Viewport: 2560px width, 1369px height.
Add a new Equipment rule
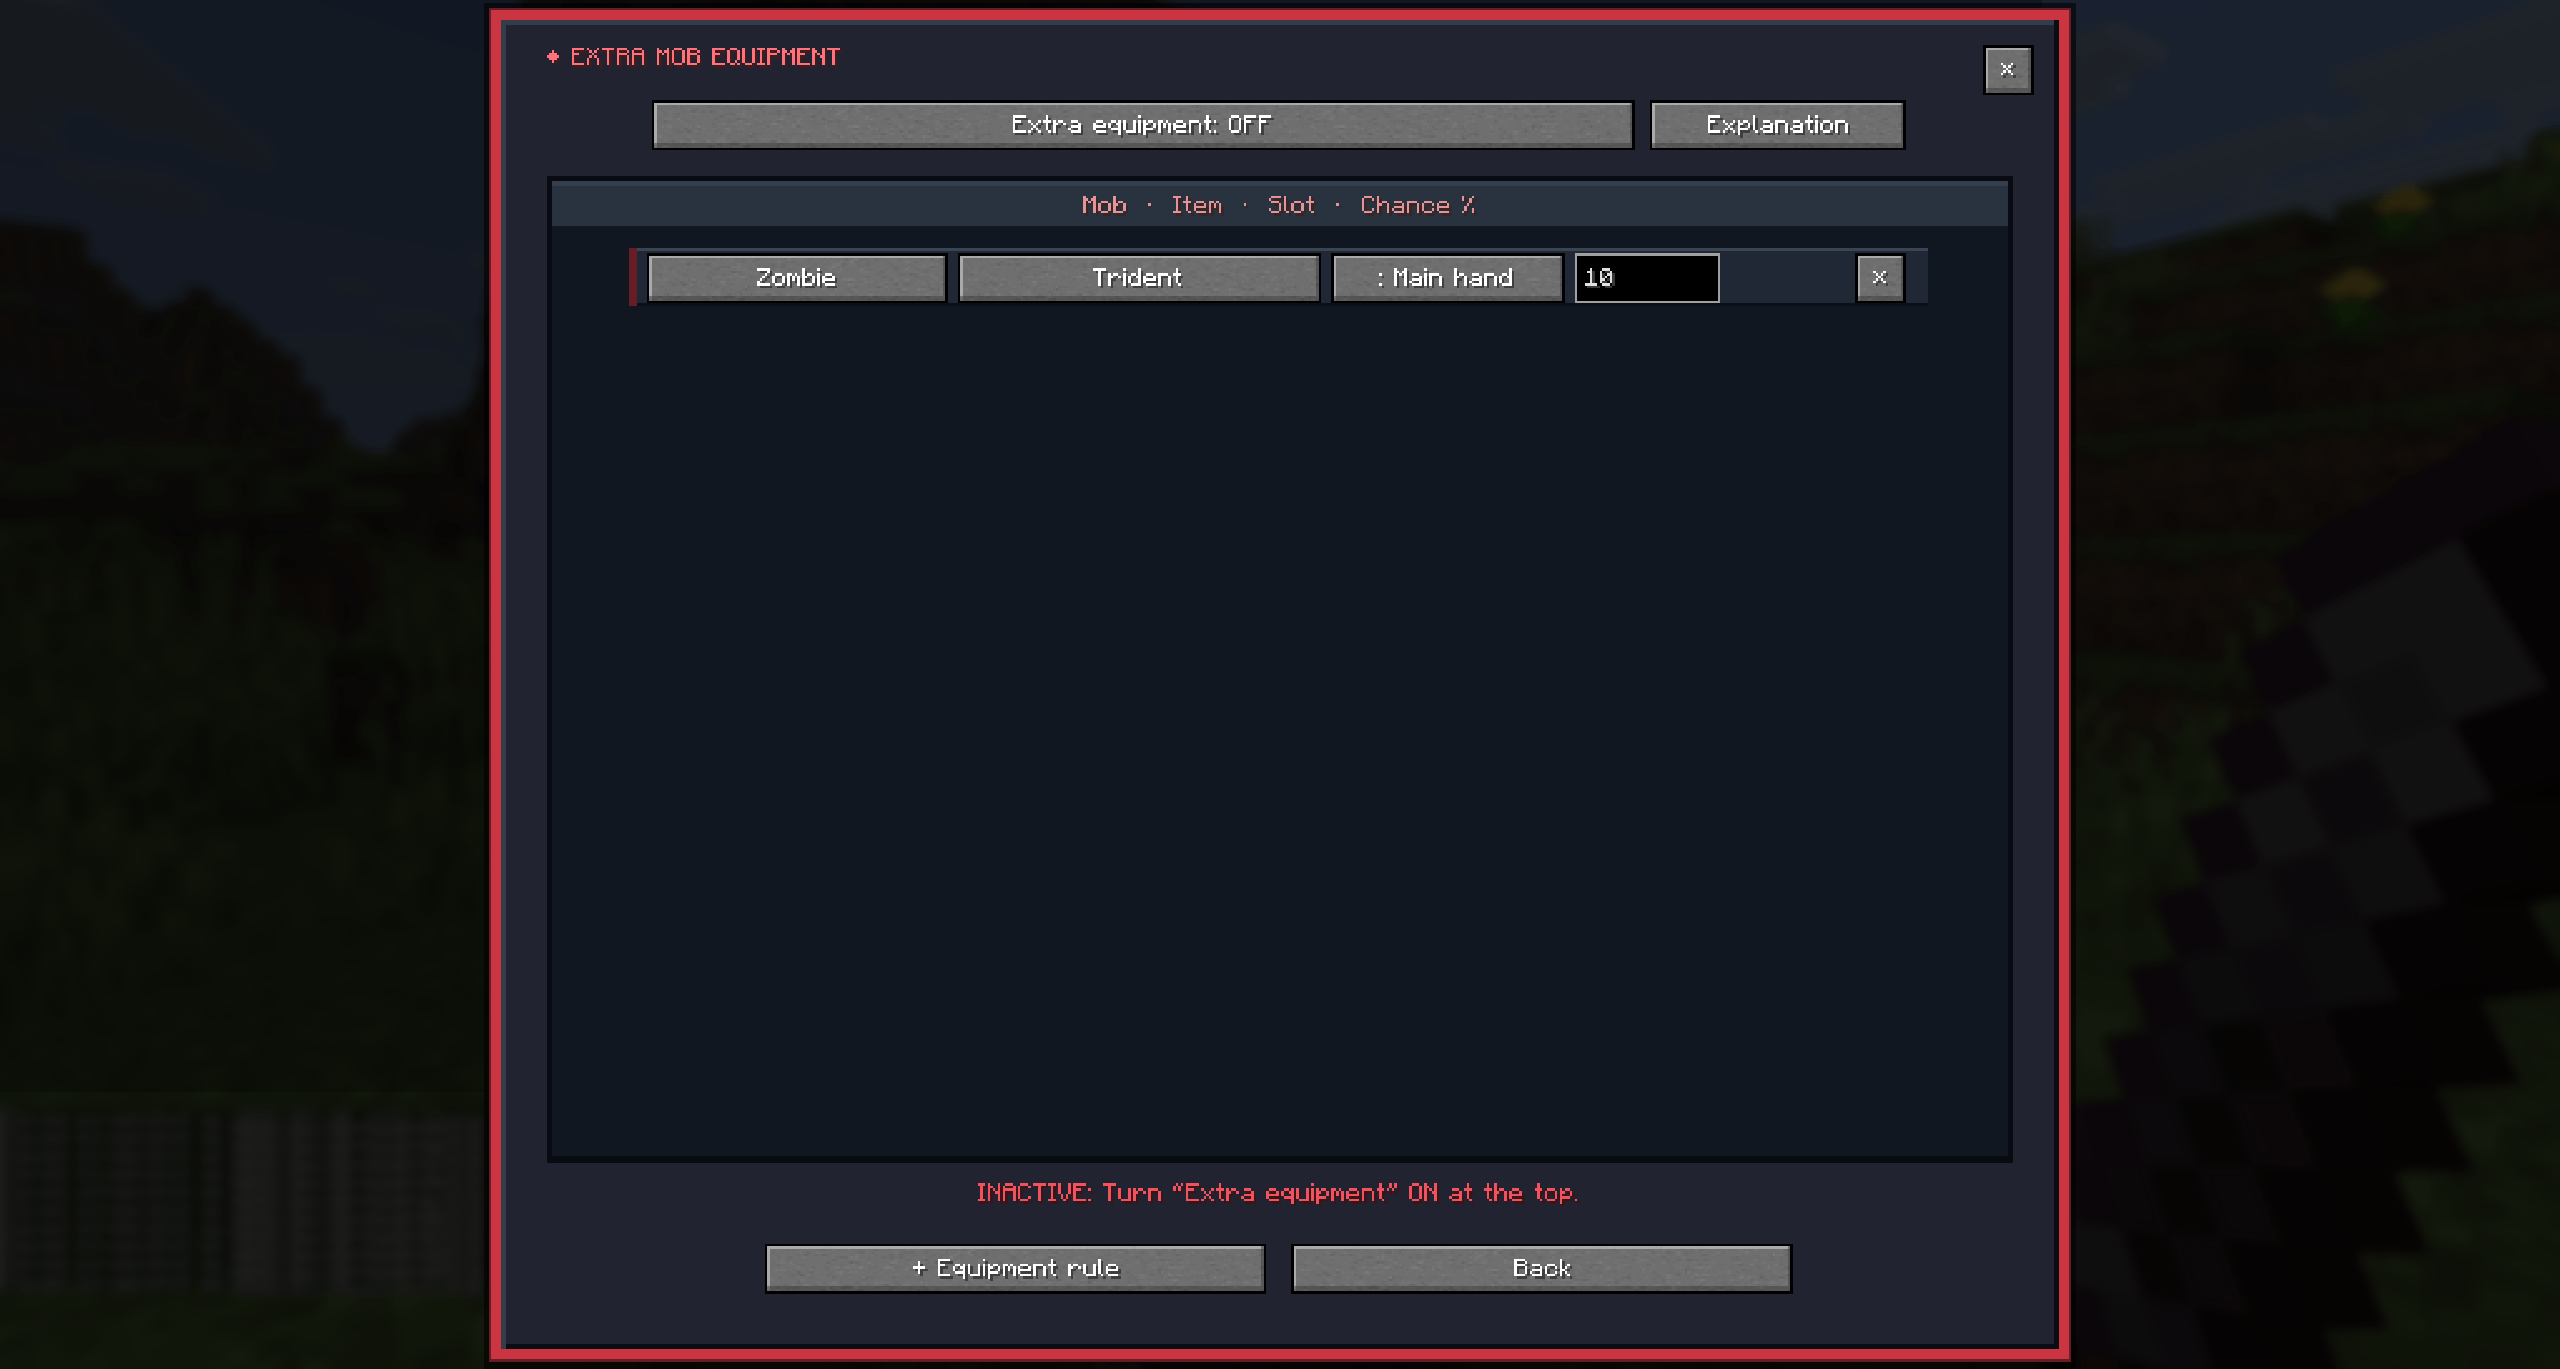[1015, 1268]
